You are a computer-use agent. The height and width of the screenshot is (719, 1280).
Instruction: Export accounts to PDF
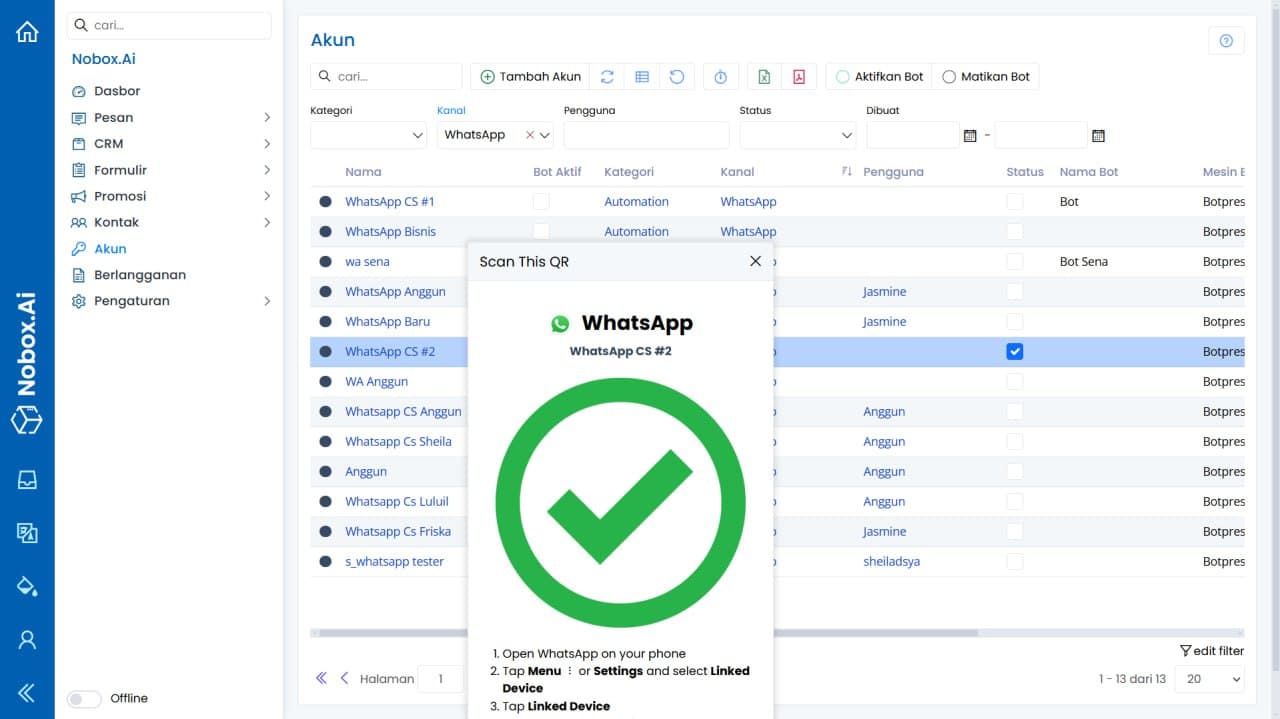pos(798,76)
